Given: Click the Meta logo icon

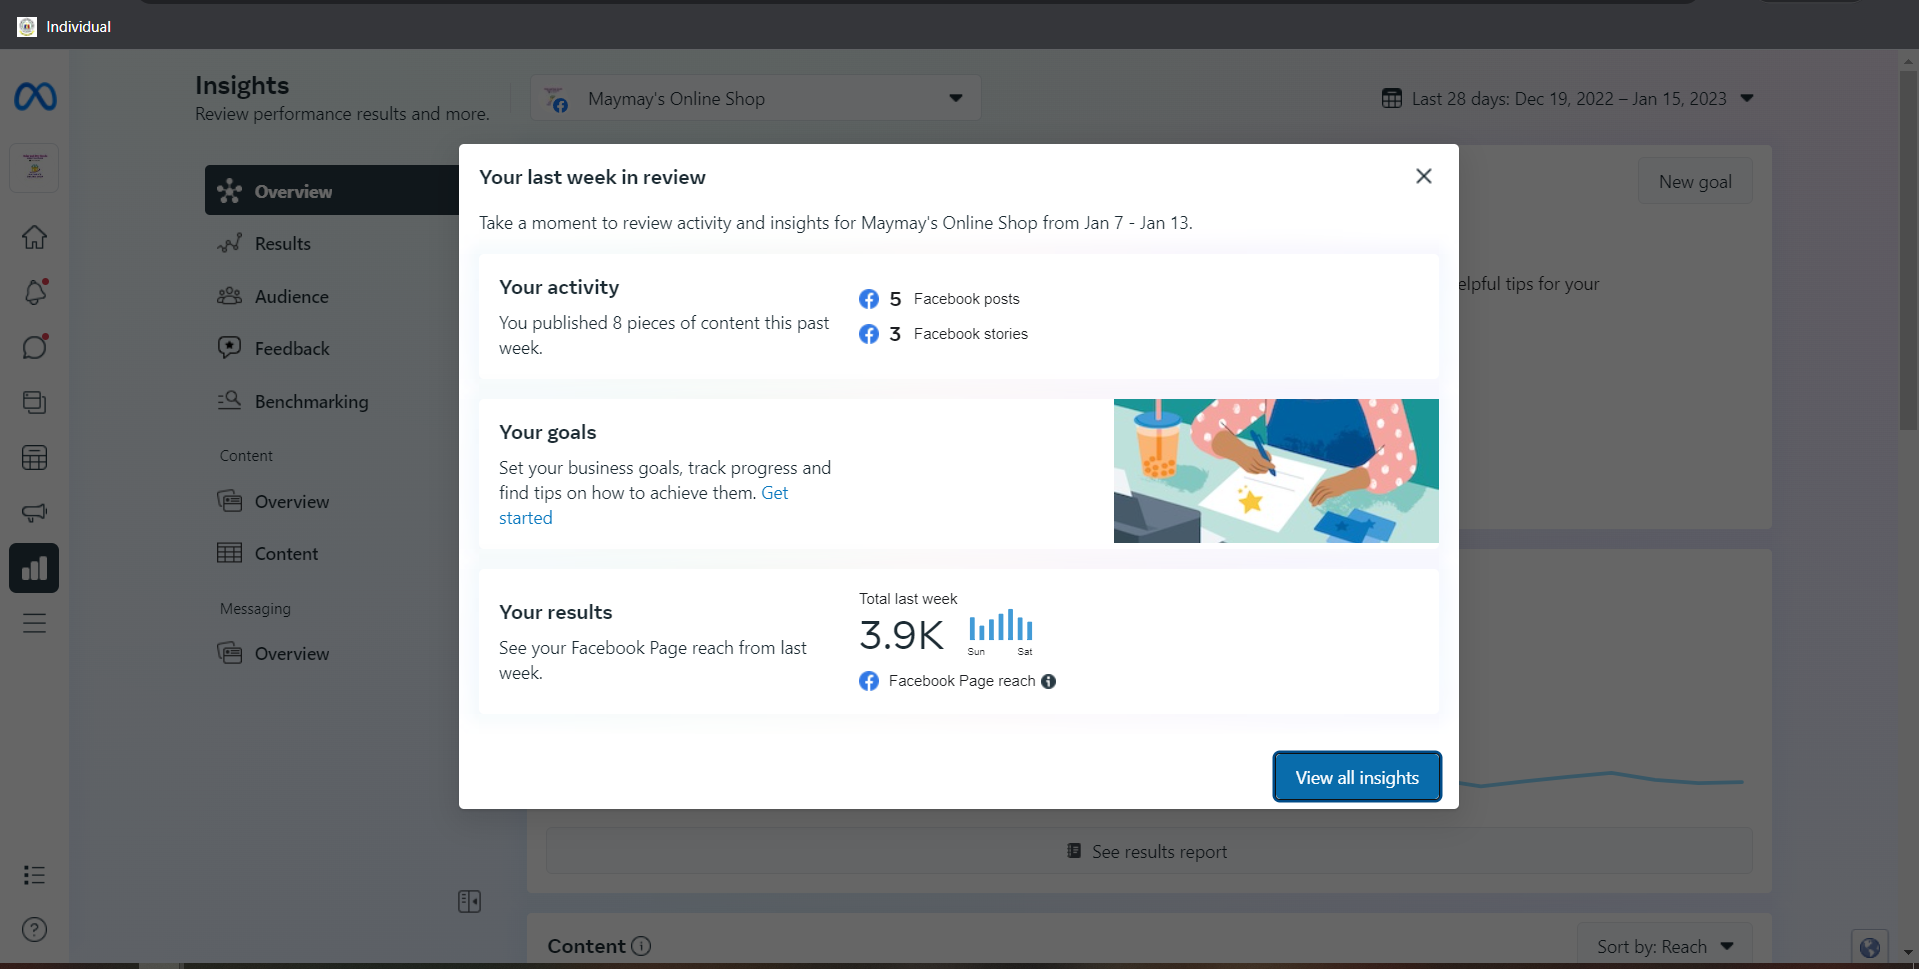Looking at the screenshot, I should coord(35,97).
